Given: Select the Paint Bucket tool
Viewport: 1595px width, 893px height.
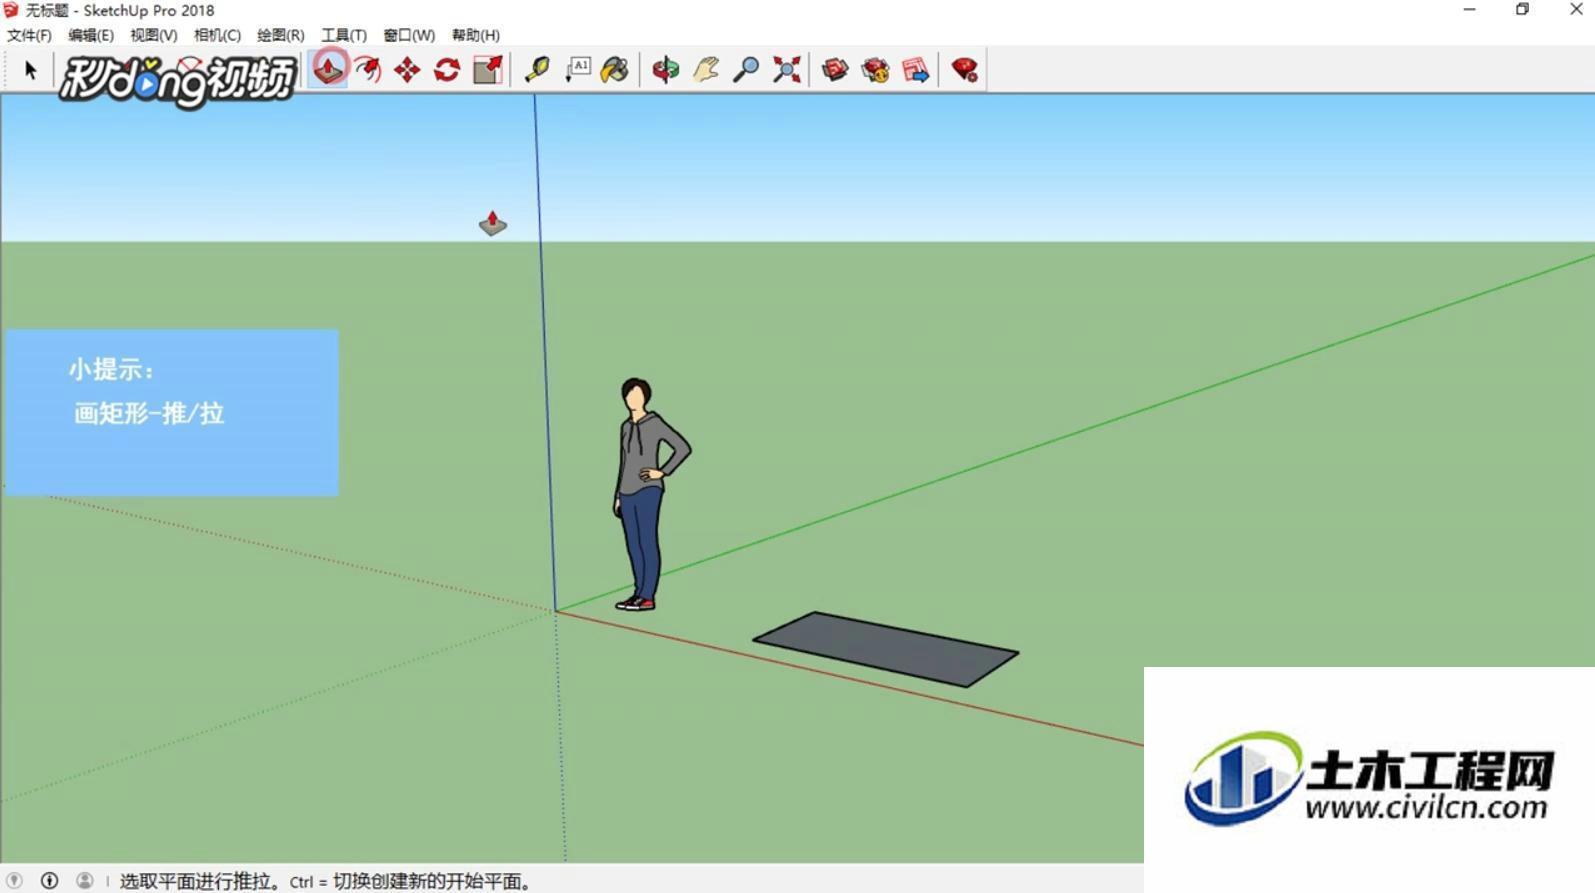Looking at the screenshot, I should point(615,69).
